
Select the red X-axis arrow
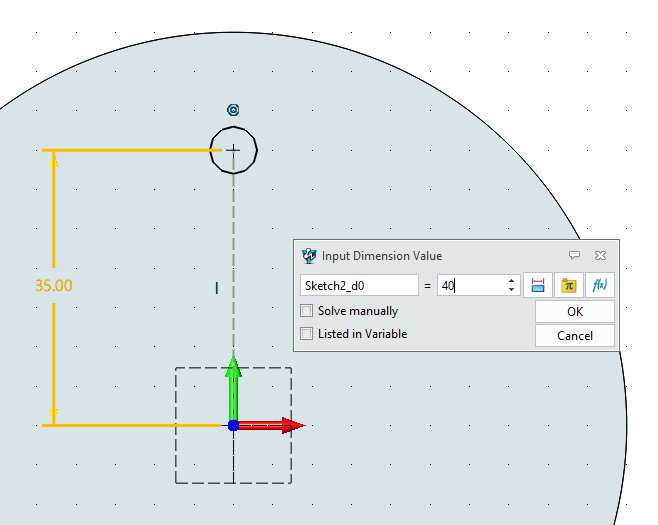click(272, 426)
